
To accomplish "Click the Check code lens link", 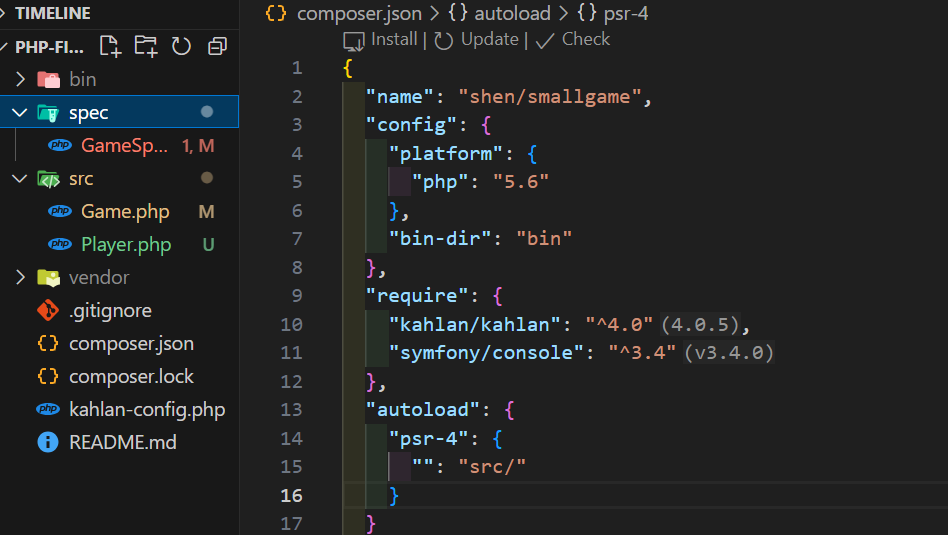I will click(585, 39).
